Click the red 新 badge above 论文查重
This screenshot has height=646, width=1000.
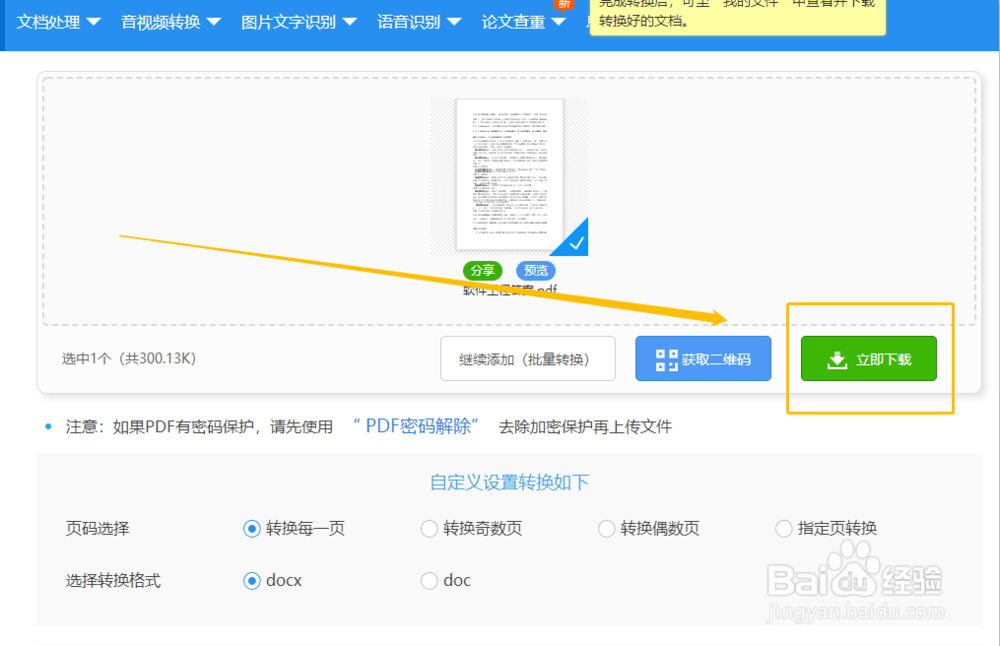pyautogui.click(x=563, y=5)
